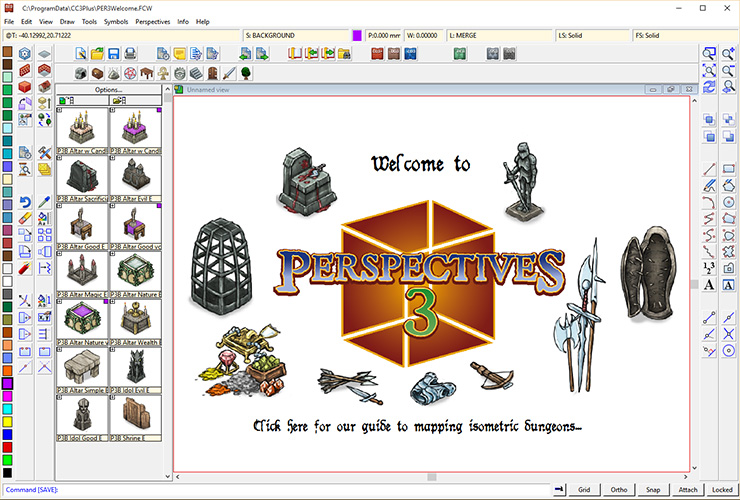This screenshot has height=500, width=740.
Task: Expand the plus box on the Shrine symbol
Action: point(112,398)
